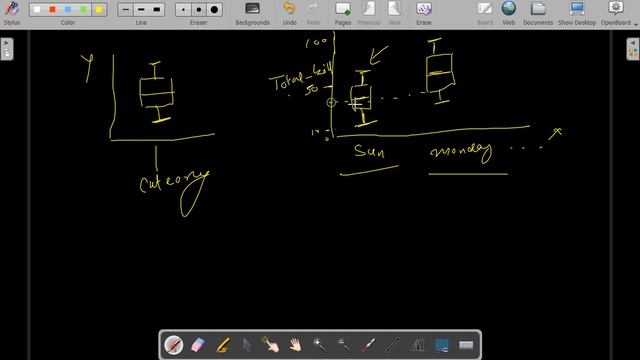Open the OpenBoard menu
Viewport: 640px width, 360px height.
tap(616, 13)
